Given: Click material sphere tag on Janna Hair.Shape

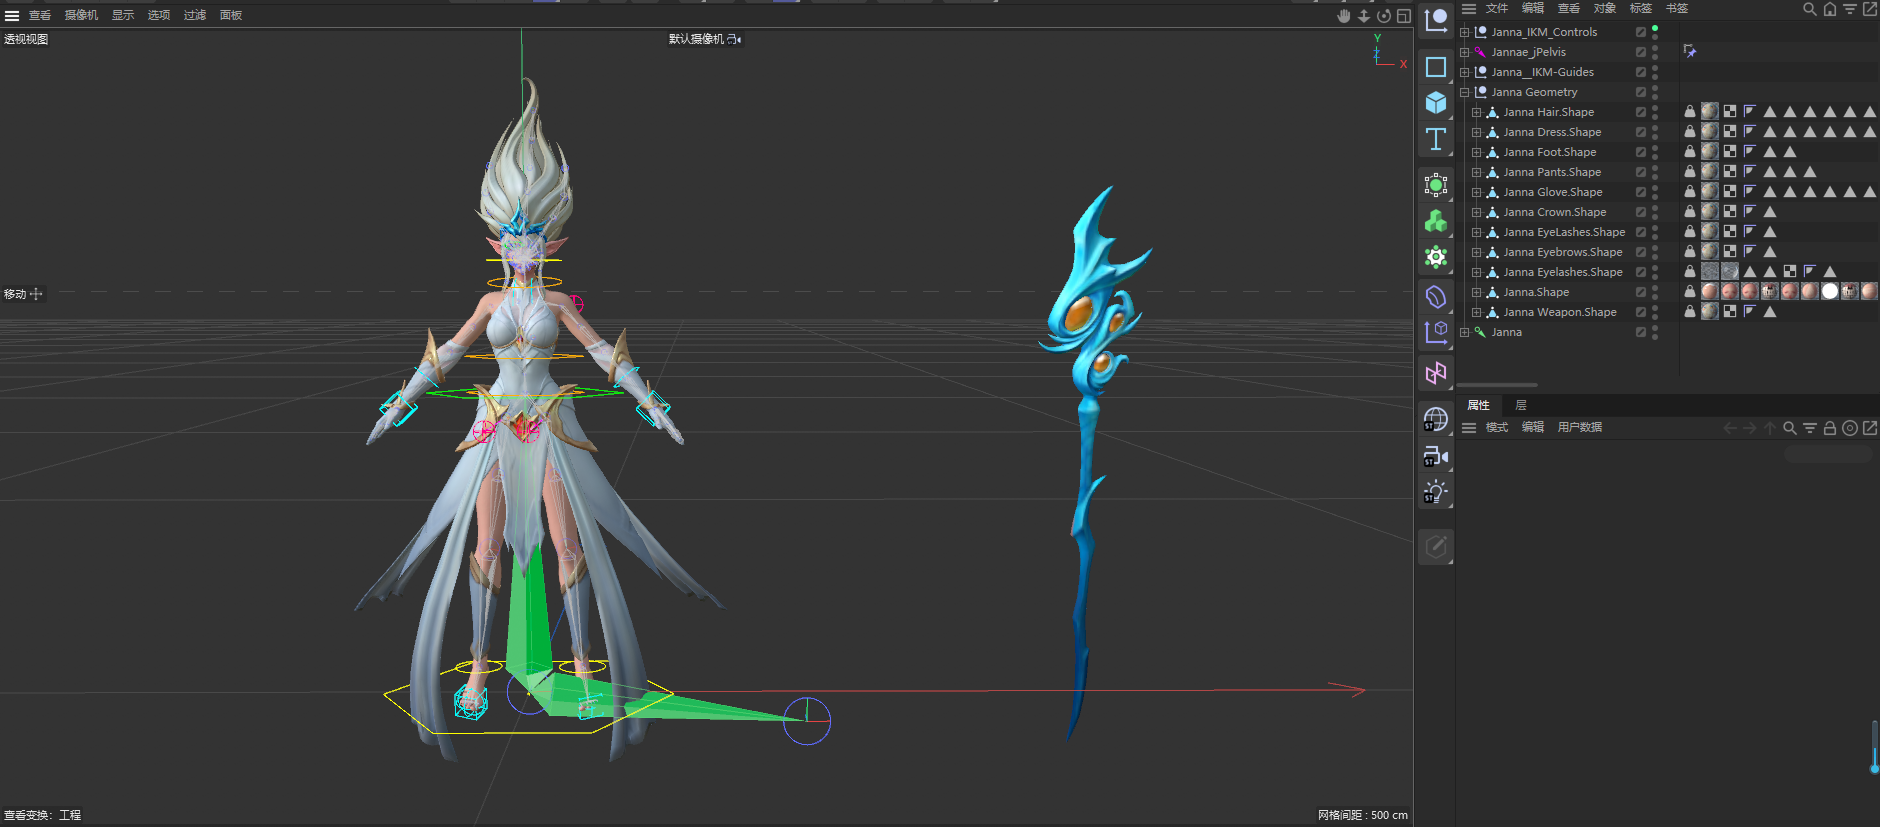Looking at the screenshot, I should point(1710,111).
